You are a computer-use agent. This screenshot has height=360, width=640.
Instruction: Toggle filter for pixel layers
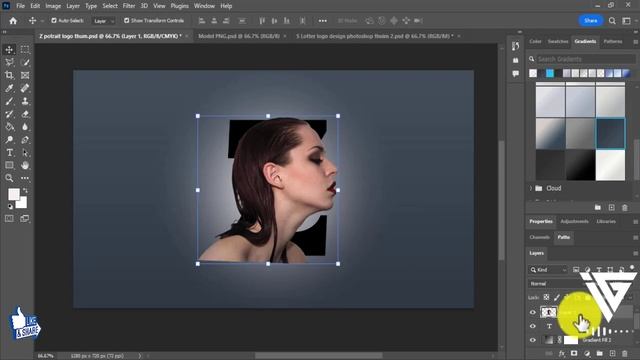pos(576,270)
